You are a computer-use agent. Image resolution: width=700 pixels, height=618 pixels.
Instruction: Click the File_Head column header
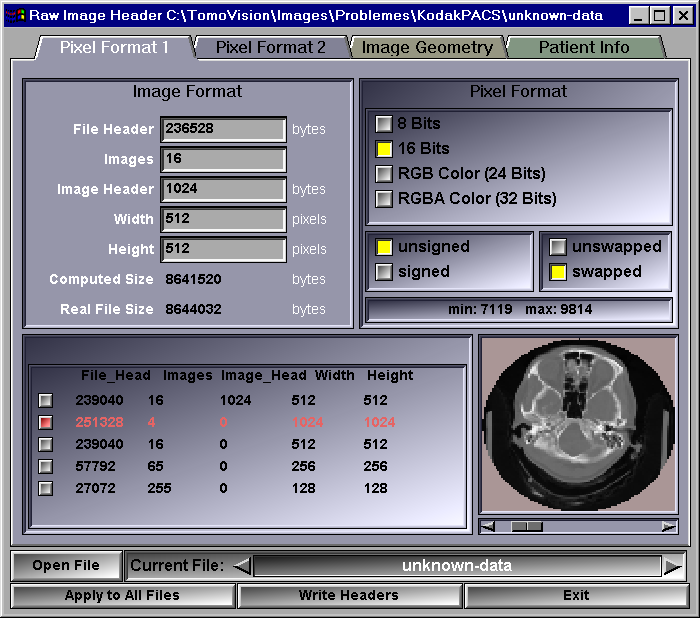[116, 376]
